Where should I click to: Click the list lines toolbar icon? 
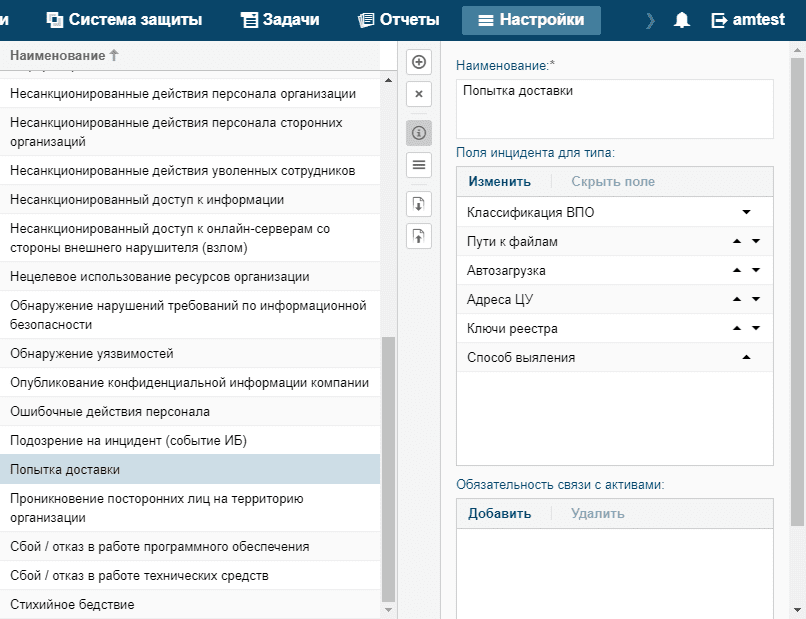coord(419,165)
